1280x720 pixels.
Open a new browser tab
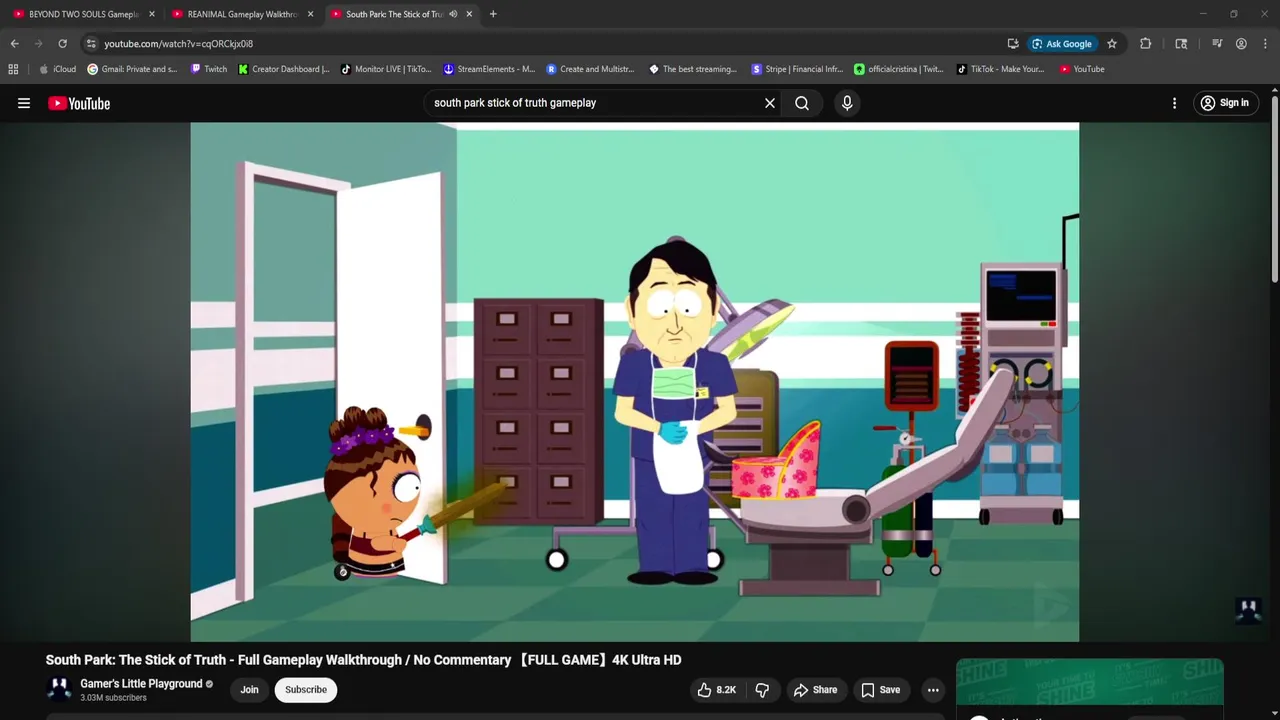[493, 14]
